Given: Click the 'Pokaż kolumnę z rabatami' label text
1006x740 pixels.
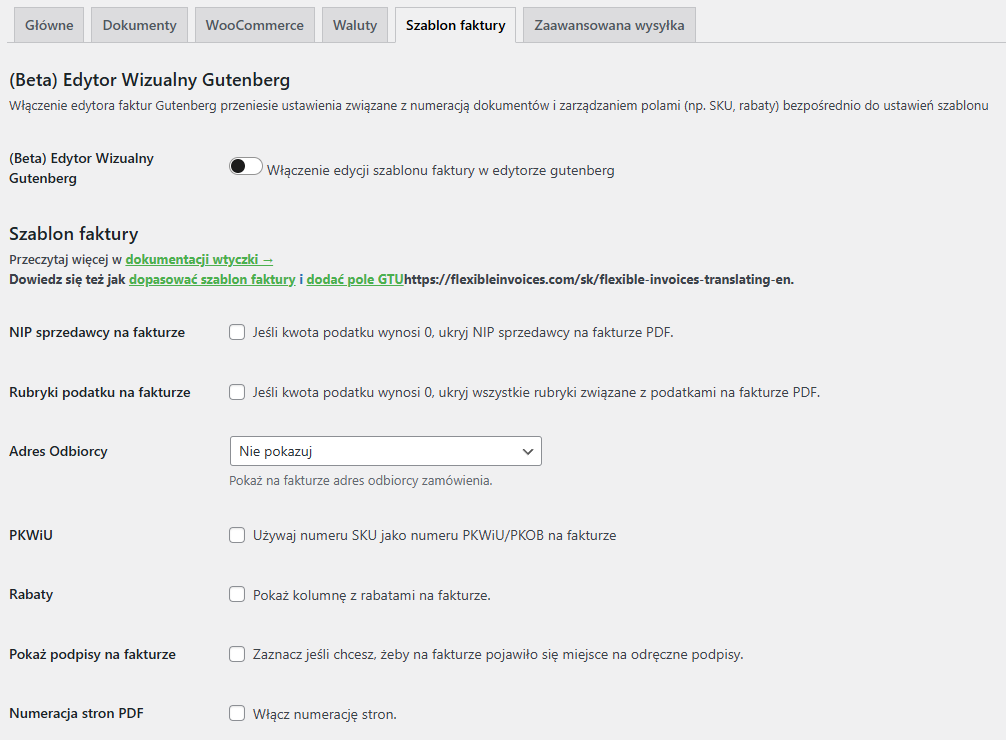Looking at the screenshot, I should [x=371, y=595].
